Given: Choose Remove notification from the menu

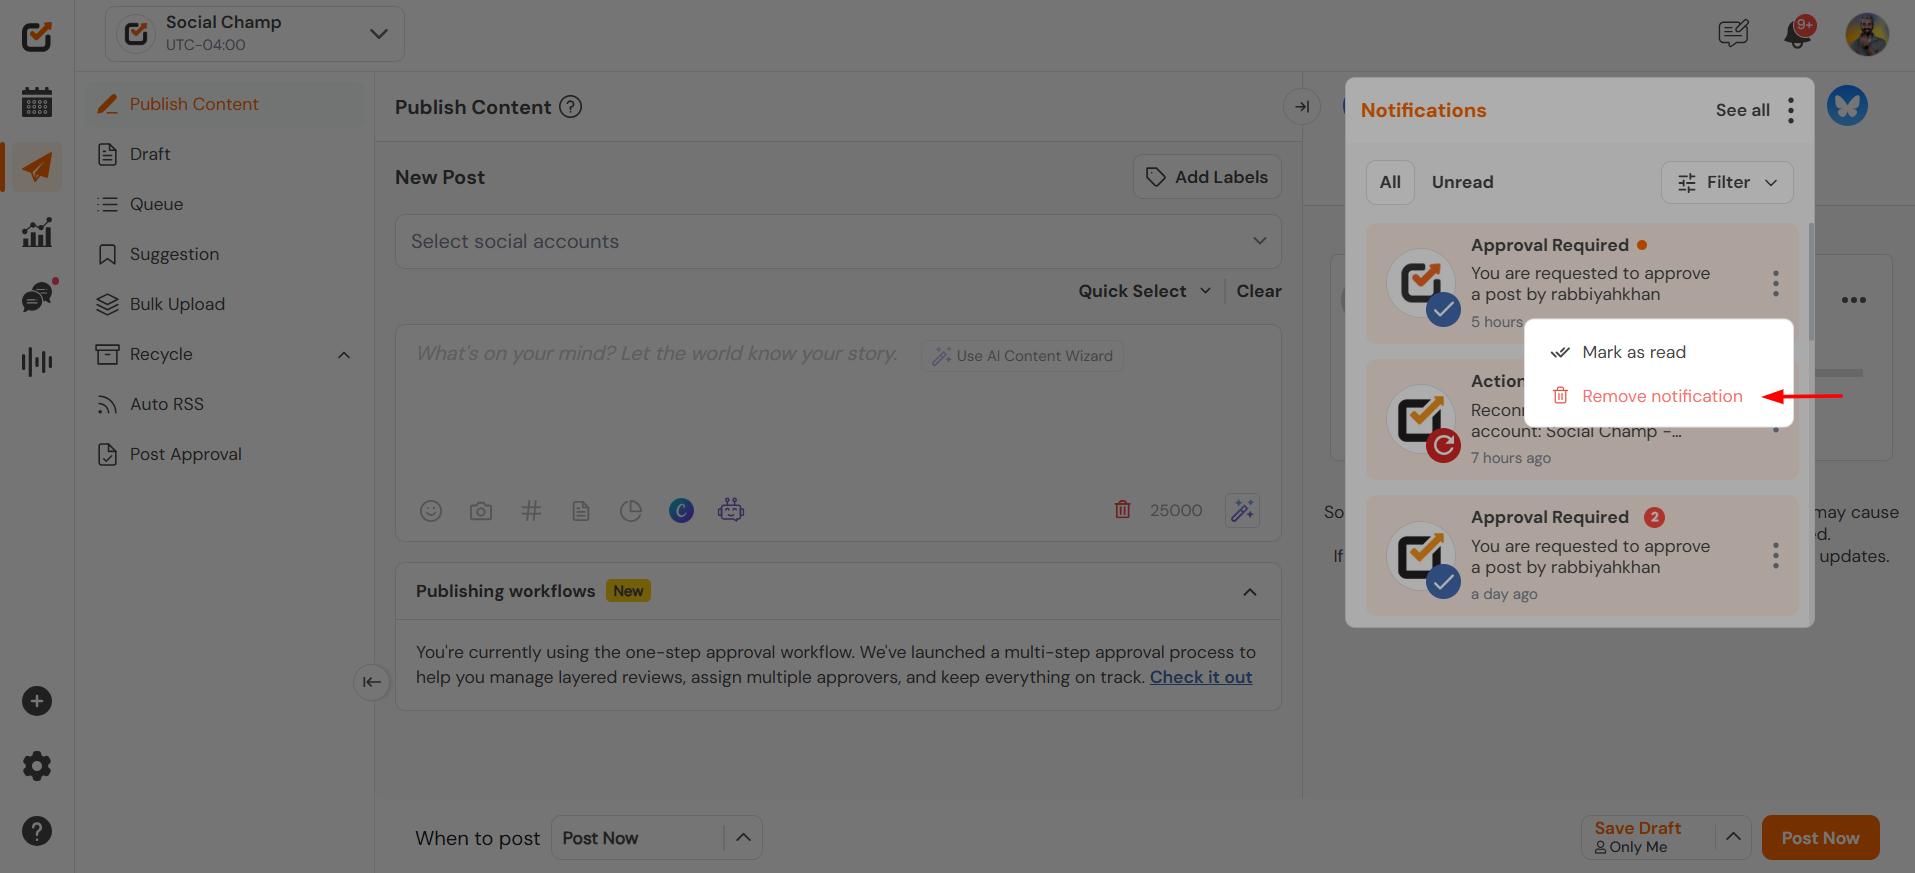Looking at the screenshot, I should pos(1661,396).
